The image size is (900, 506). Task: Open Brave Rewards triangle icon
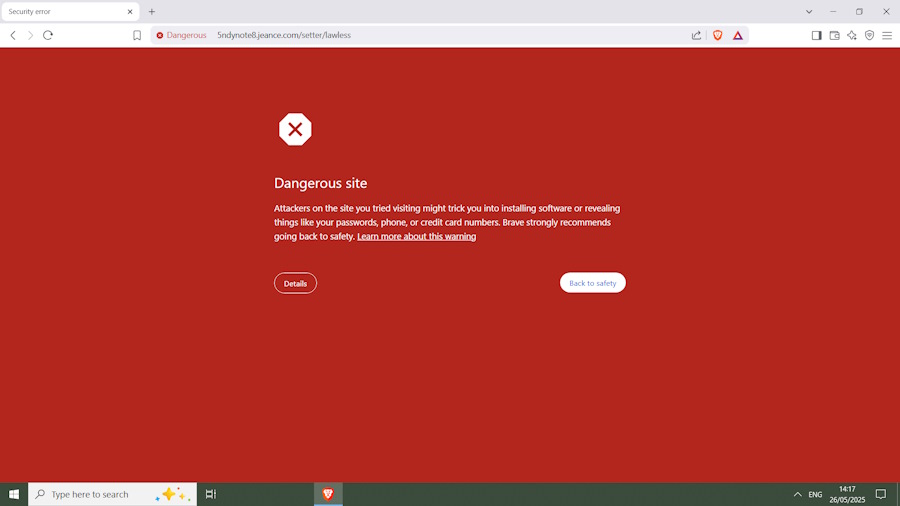[737, 35]
